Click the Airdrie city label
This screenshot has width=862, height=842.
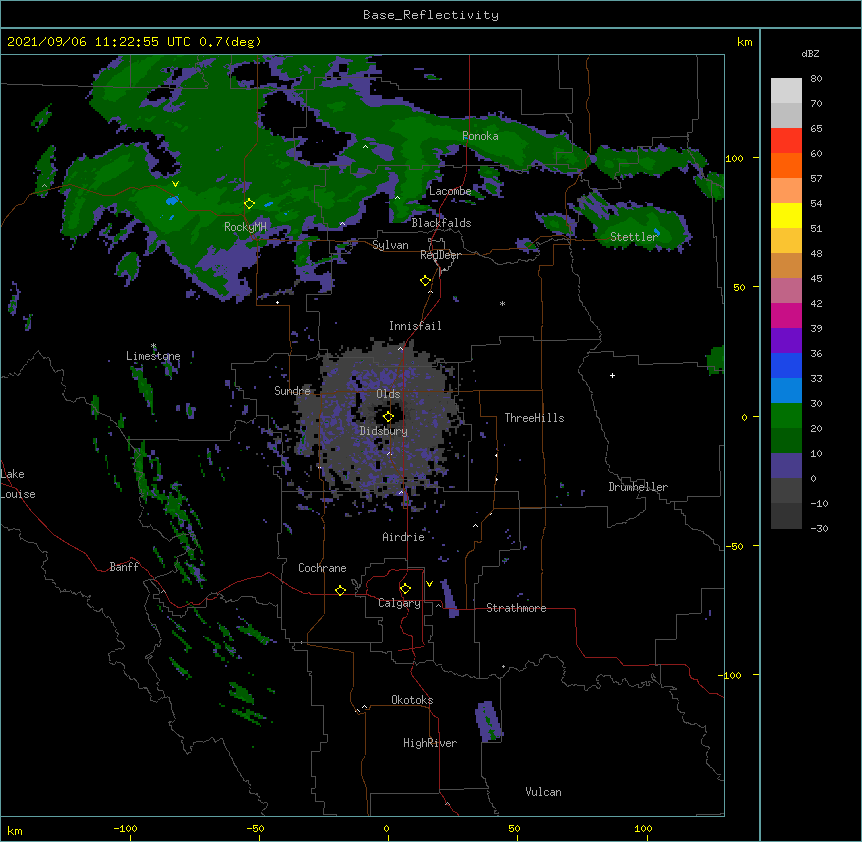click(403, 537)
